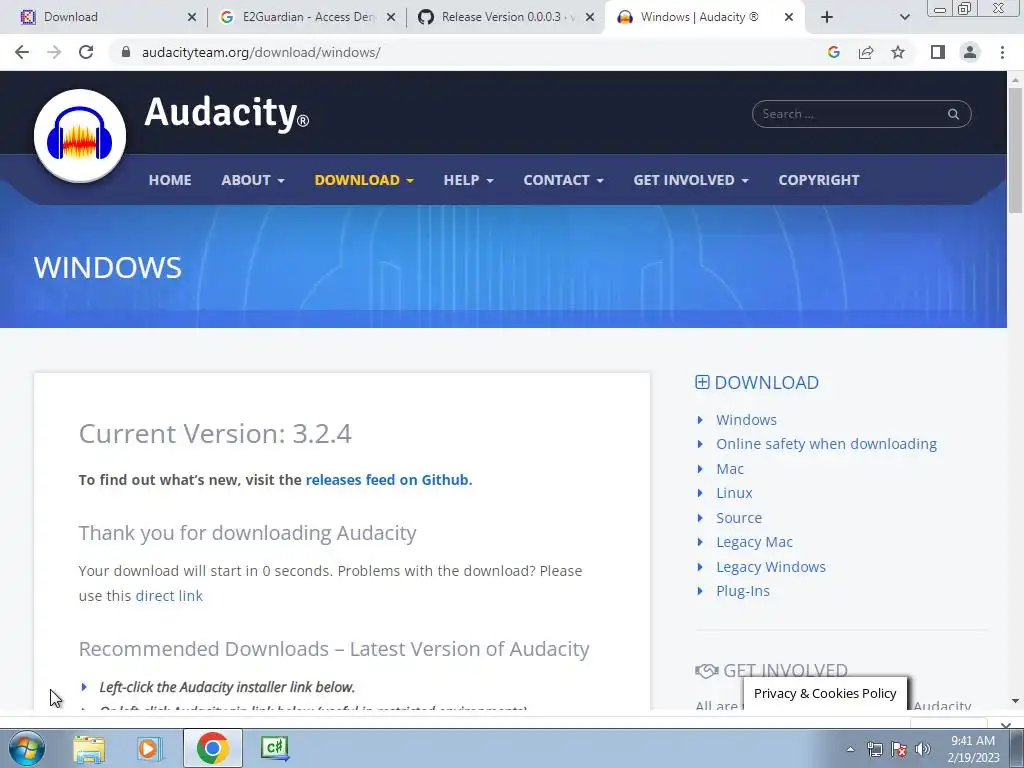Show hidden system tray icons
The image size is (1024, 768).
(x=850, y=749)
